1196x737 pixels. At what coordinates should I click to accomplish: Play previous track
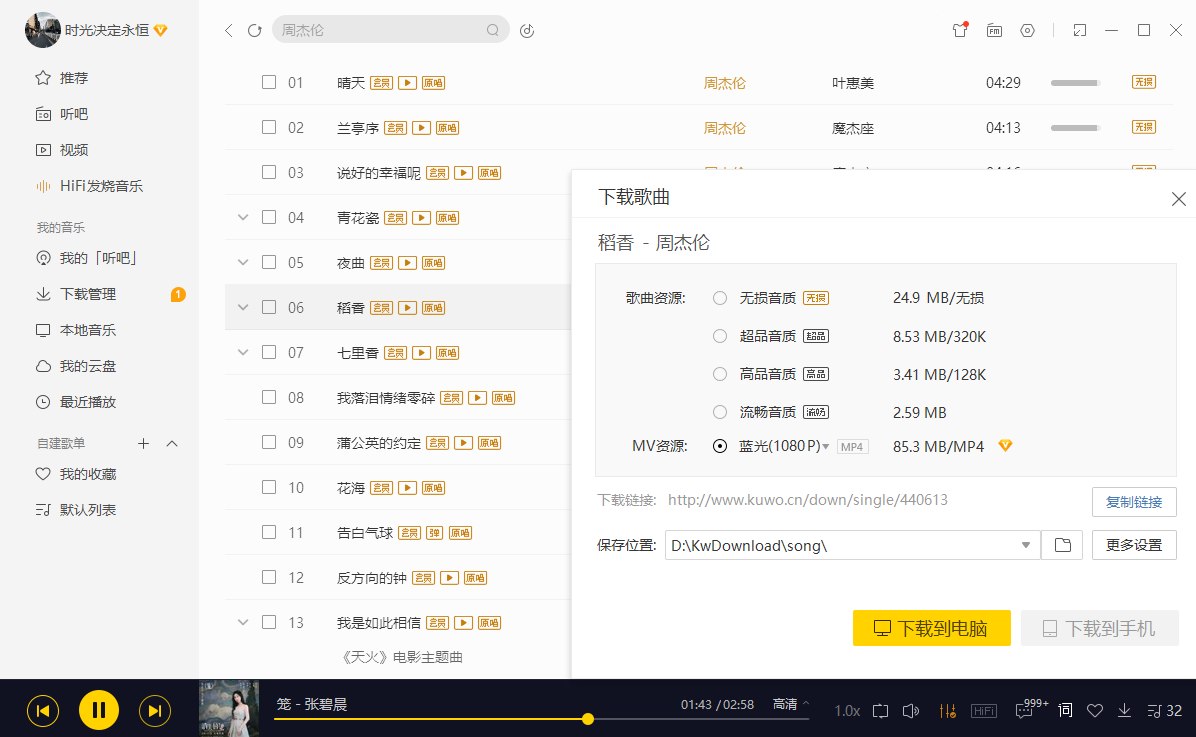click(x=43, y=711)
